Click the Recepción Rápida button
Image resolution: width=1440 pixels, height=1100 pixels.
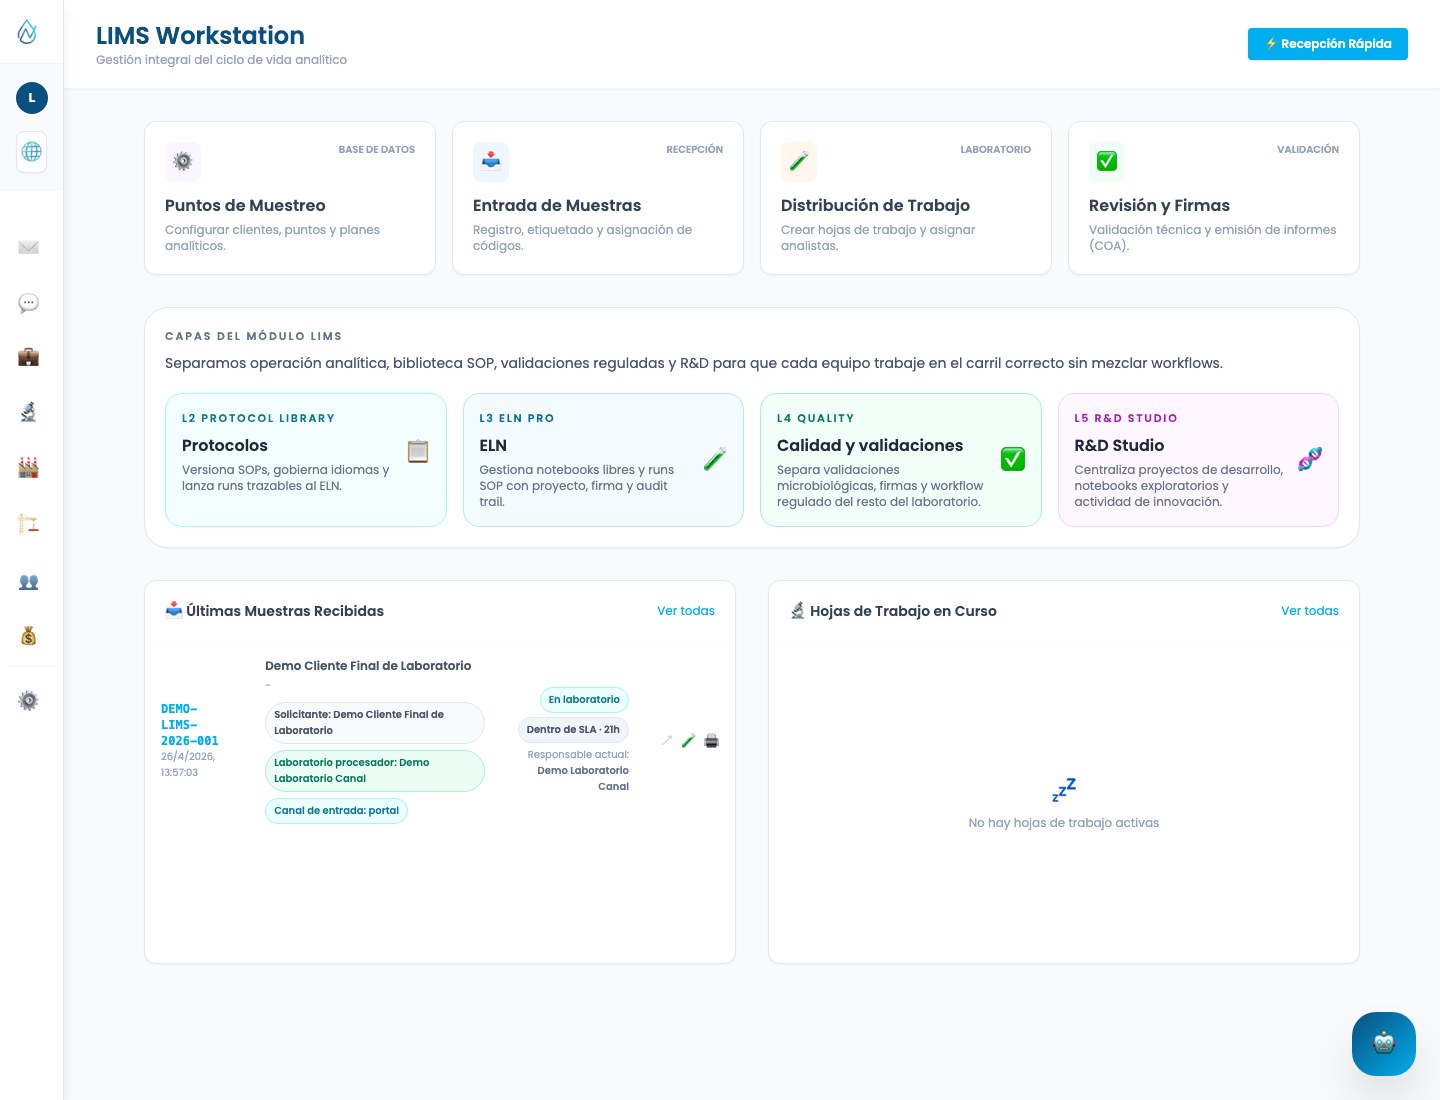click(1328, 44)
